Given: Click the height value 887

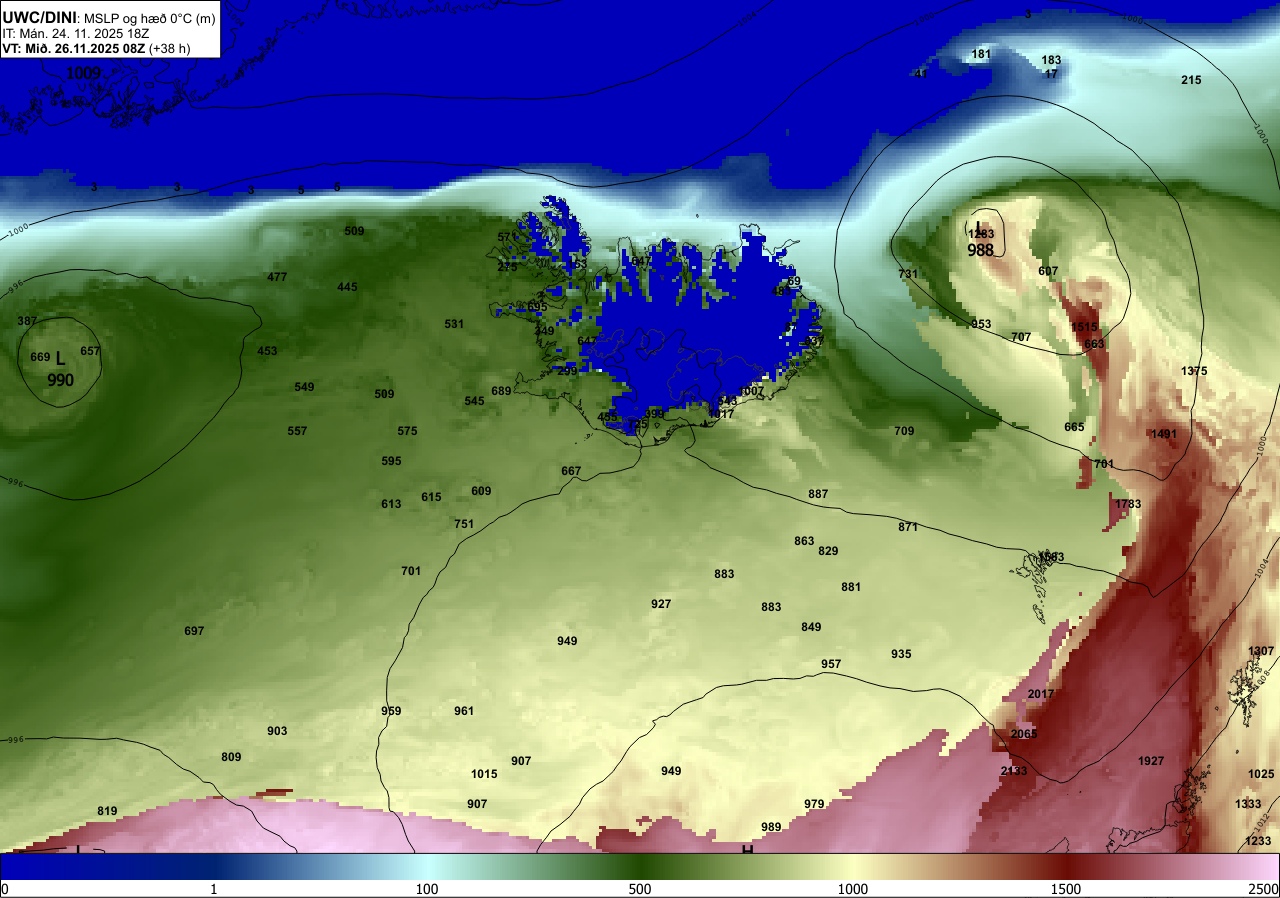Looking at the screenshot, I should [x=818, y=494].
